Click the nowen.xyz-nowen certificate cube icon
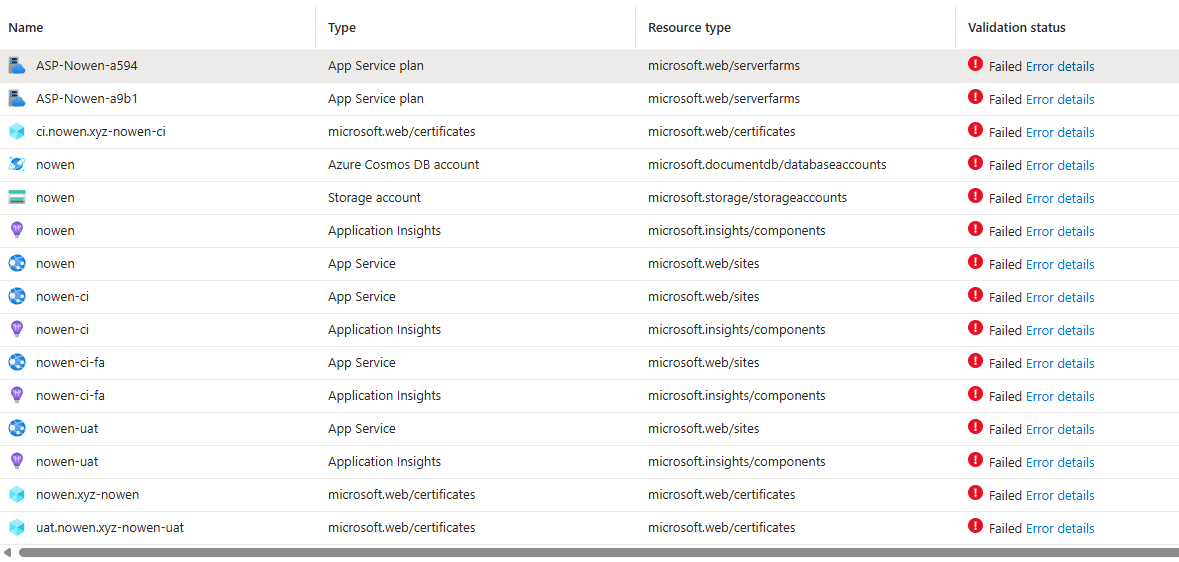Viewport: 1179px width, 562px height. (x=17, y=494)
